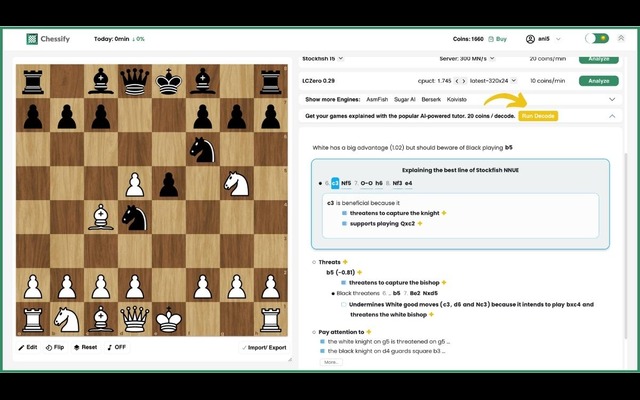Open the Stockfish 15 version dropdown
This screenshot has height=400, width=640.
click(340, 58)
